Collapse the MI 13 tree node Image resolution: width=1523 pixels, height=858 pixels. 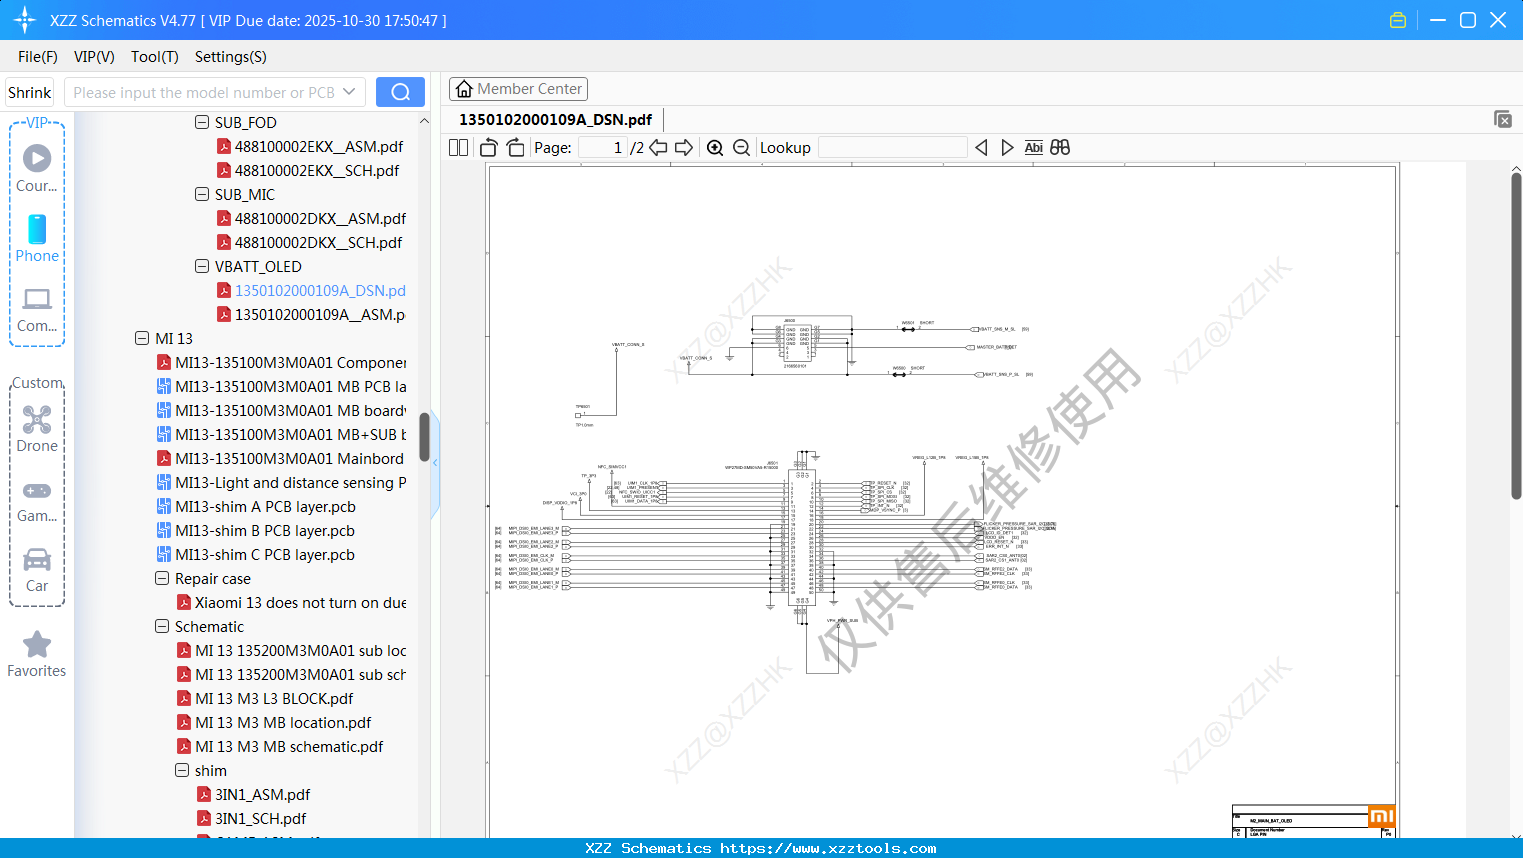[142, 338]
